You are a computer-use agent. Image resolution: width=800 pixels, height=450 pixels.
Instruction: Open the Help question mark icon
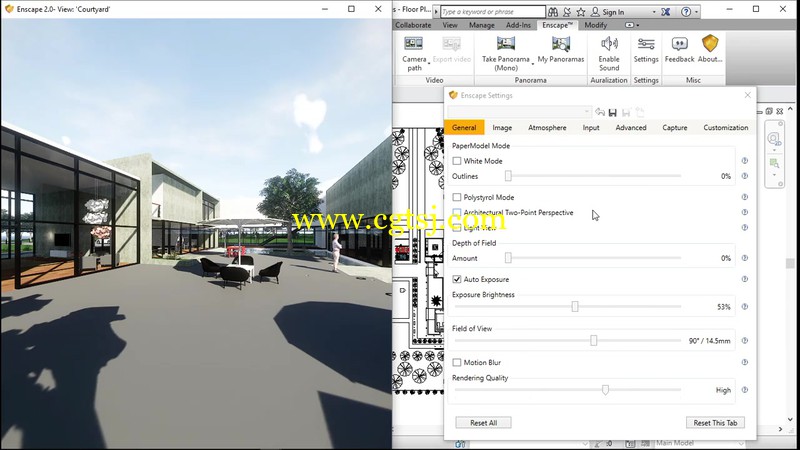[x=686, y=11]
